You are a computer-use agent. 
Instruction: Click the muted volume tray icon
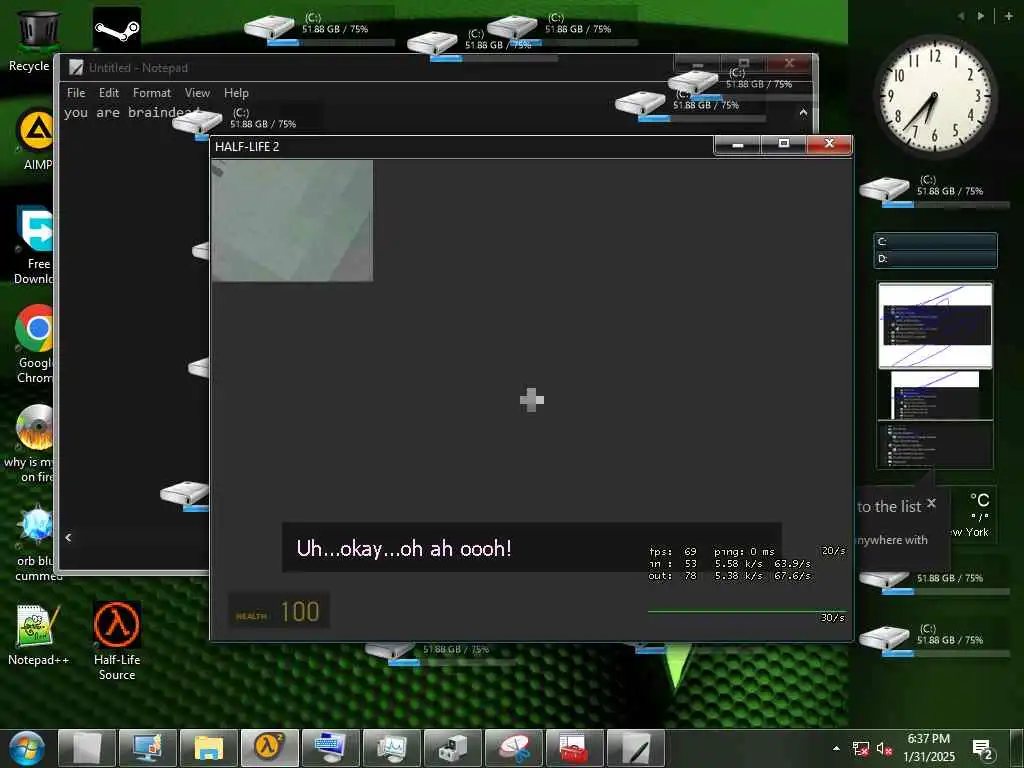(x=884, y=749)
